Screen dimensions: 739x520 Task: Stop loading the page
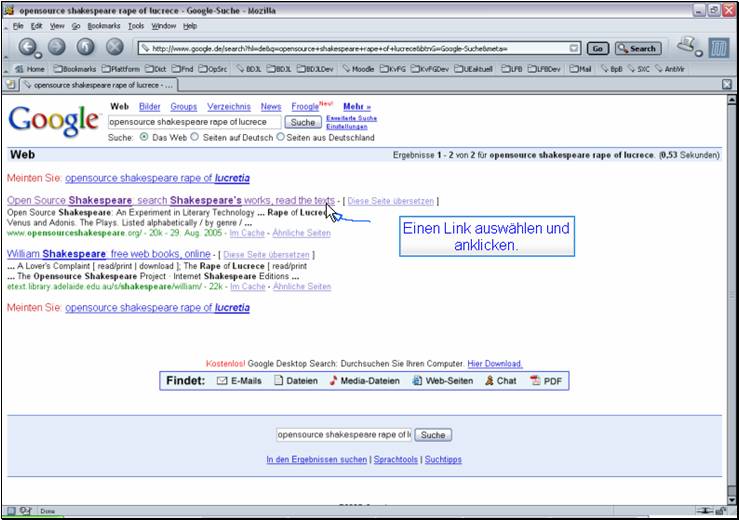click(115, 47)
